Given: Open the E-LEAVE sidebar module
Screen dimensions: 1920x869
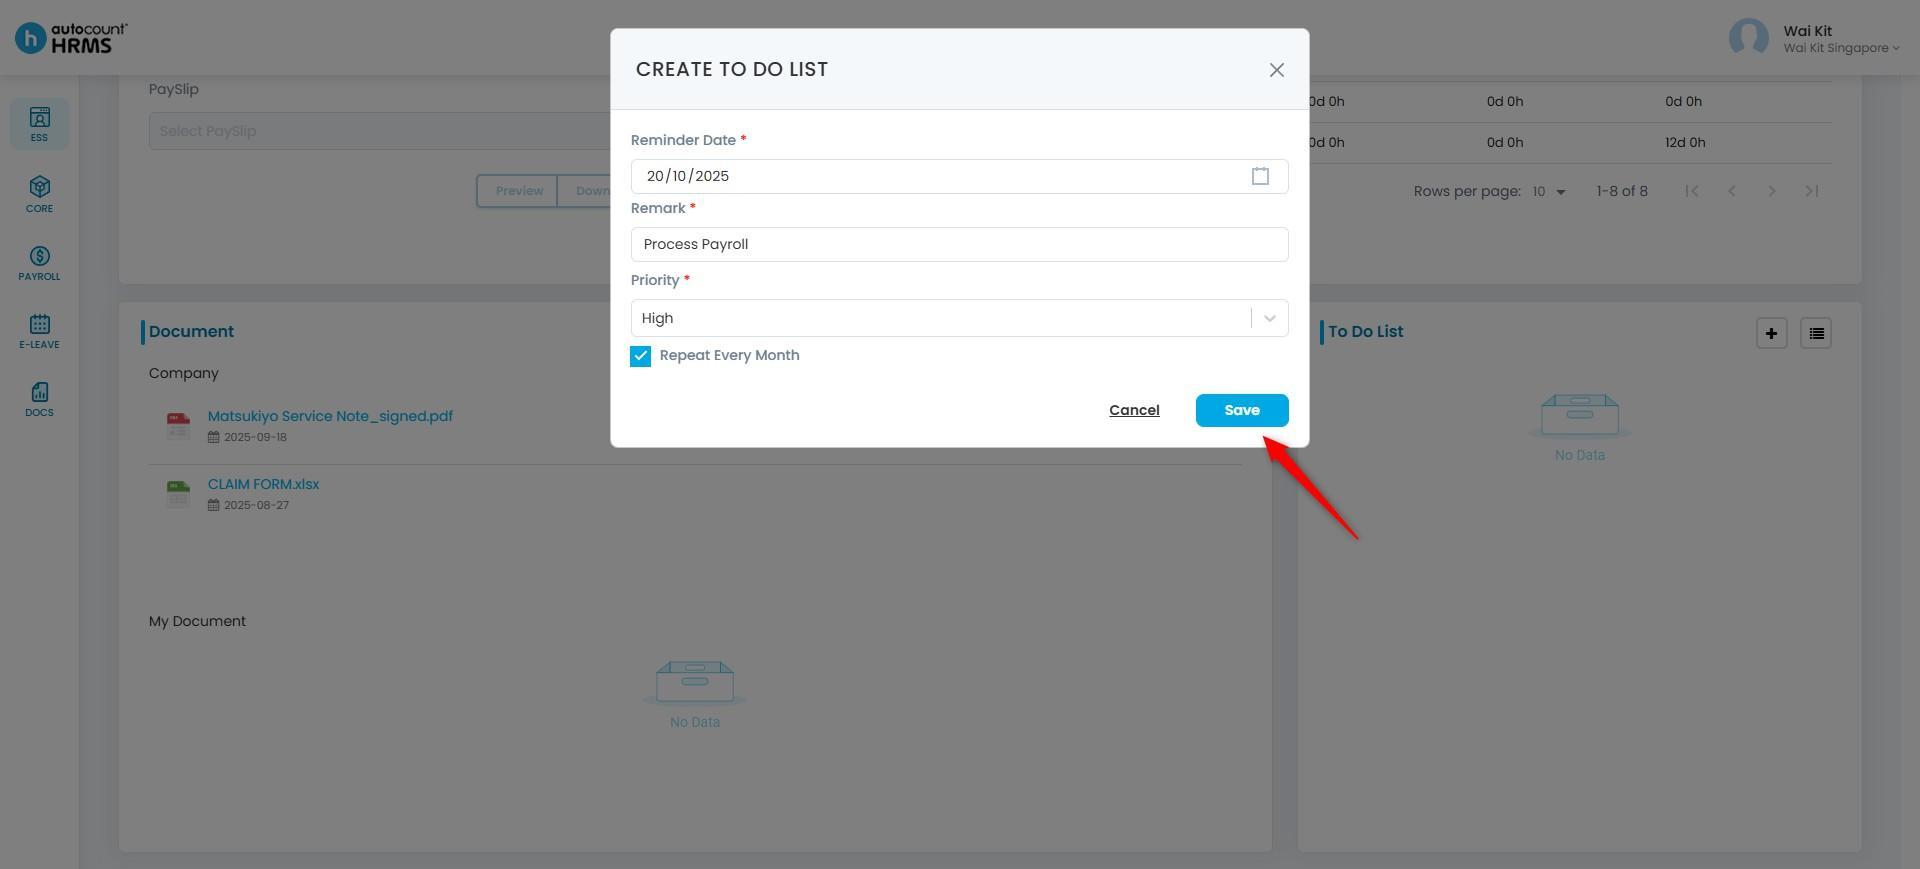Looking at the screenshot, I should click(39, 331).
